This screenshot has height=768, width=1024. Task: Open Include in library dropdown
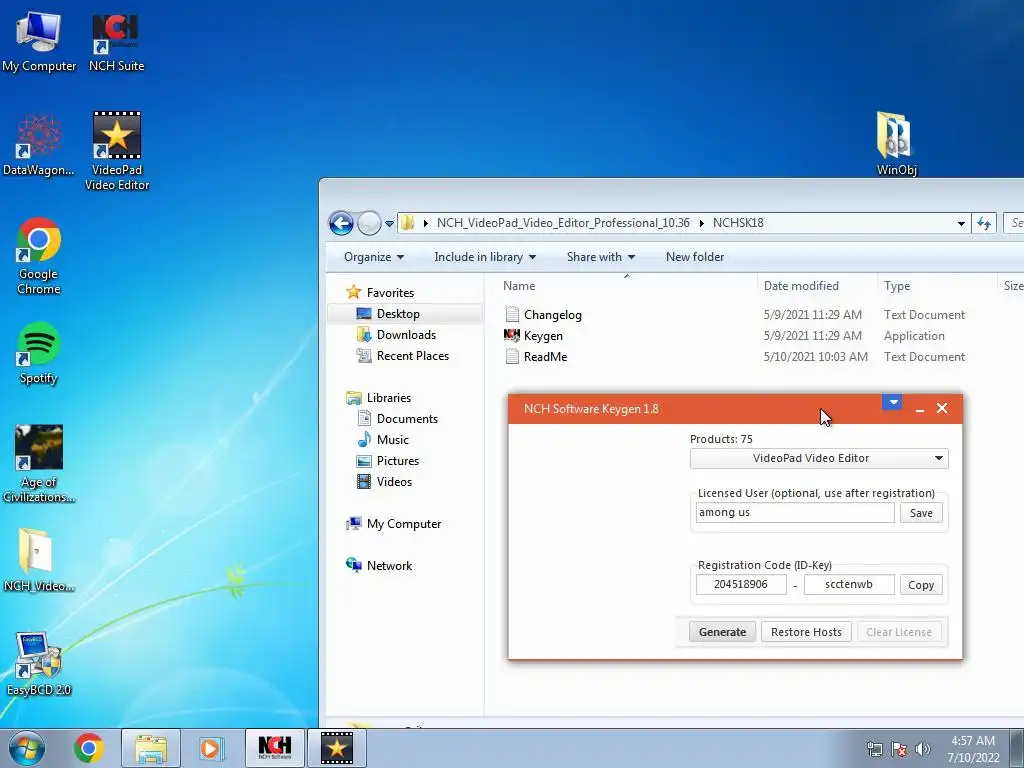click(485, 257)
